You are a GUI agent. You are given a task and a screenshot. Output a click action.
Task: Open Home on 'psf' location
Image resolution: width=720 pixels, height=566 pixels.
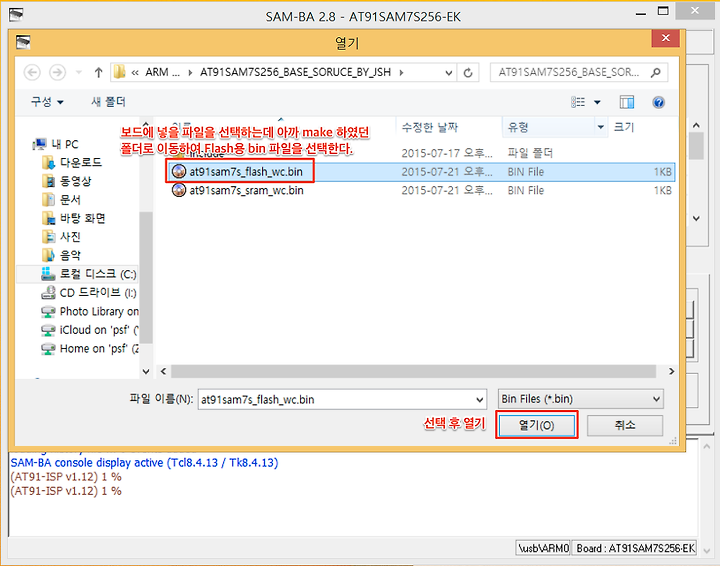click(90, 348)
